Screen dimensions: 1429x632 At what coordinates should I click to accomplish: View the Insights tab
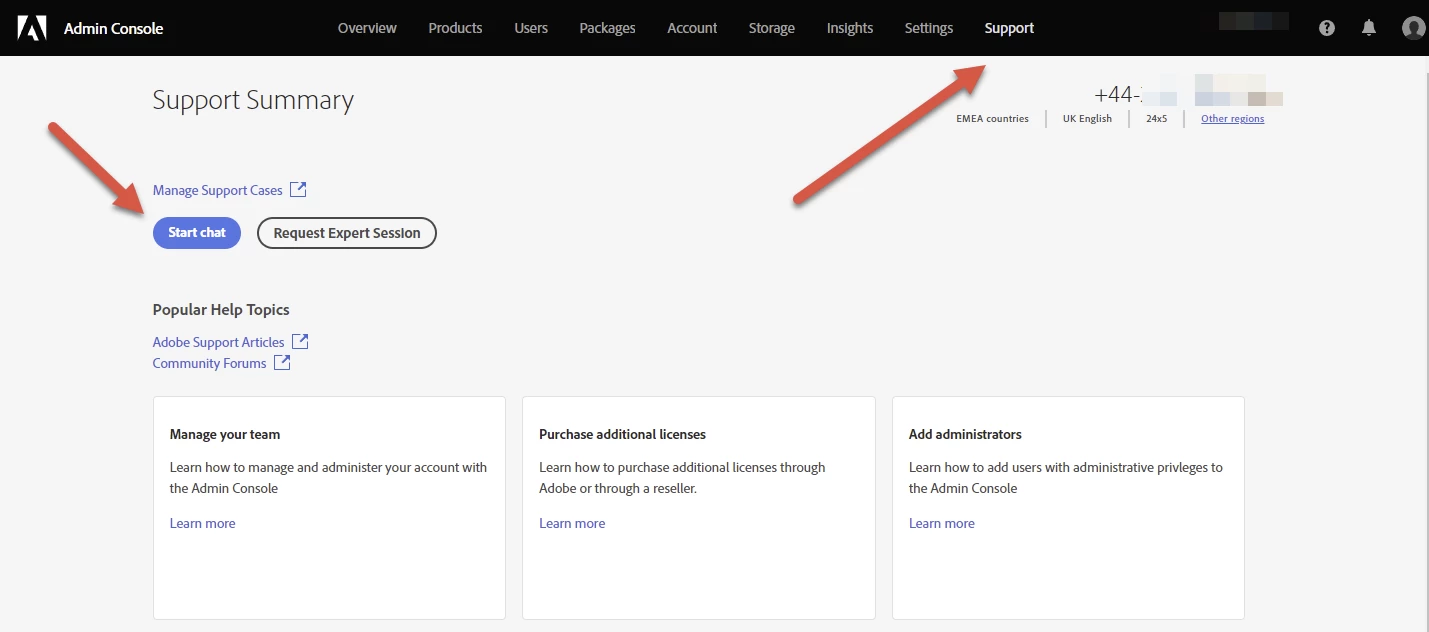tap(850, 28)
